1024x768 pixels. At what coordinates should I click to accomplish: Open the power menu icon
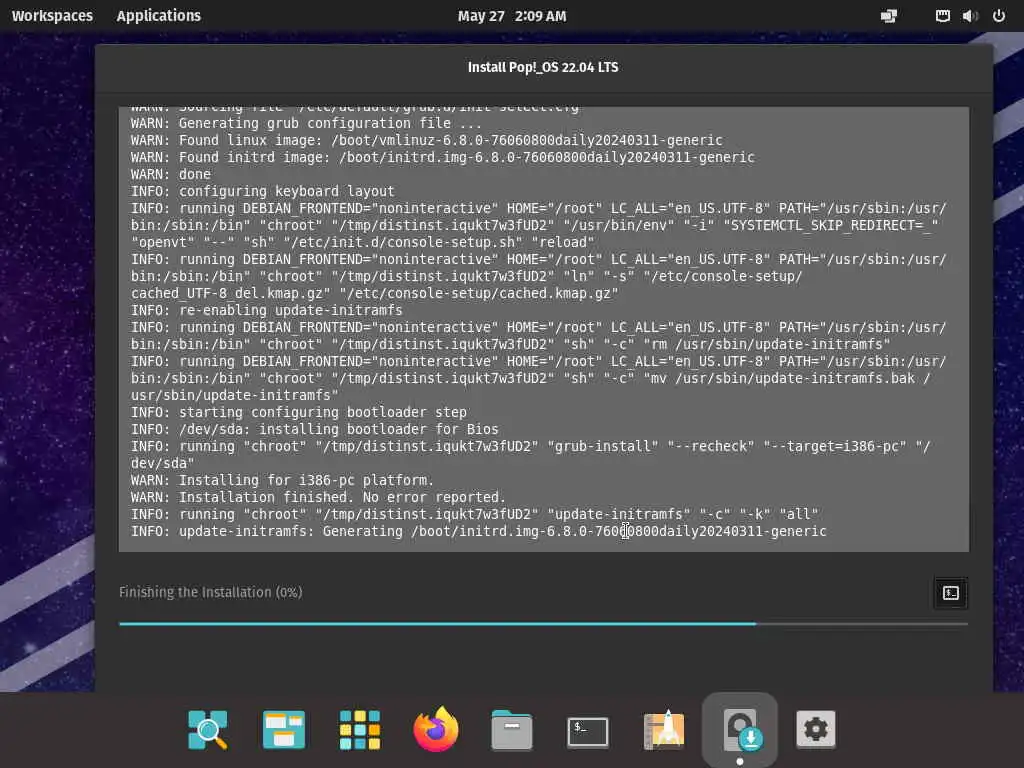[x=999, y=16]
